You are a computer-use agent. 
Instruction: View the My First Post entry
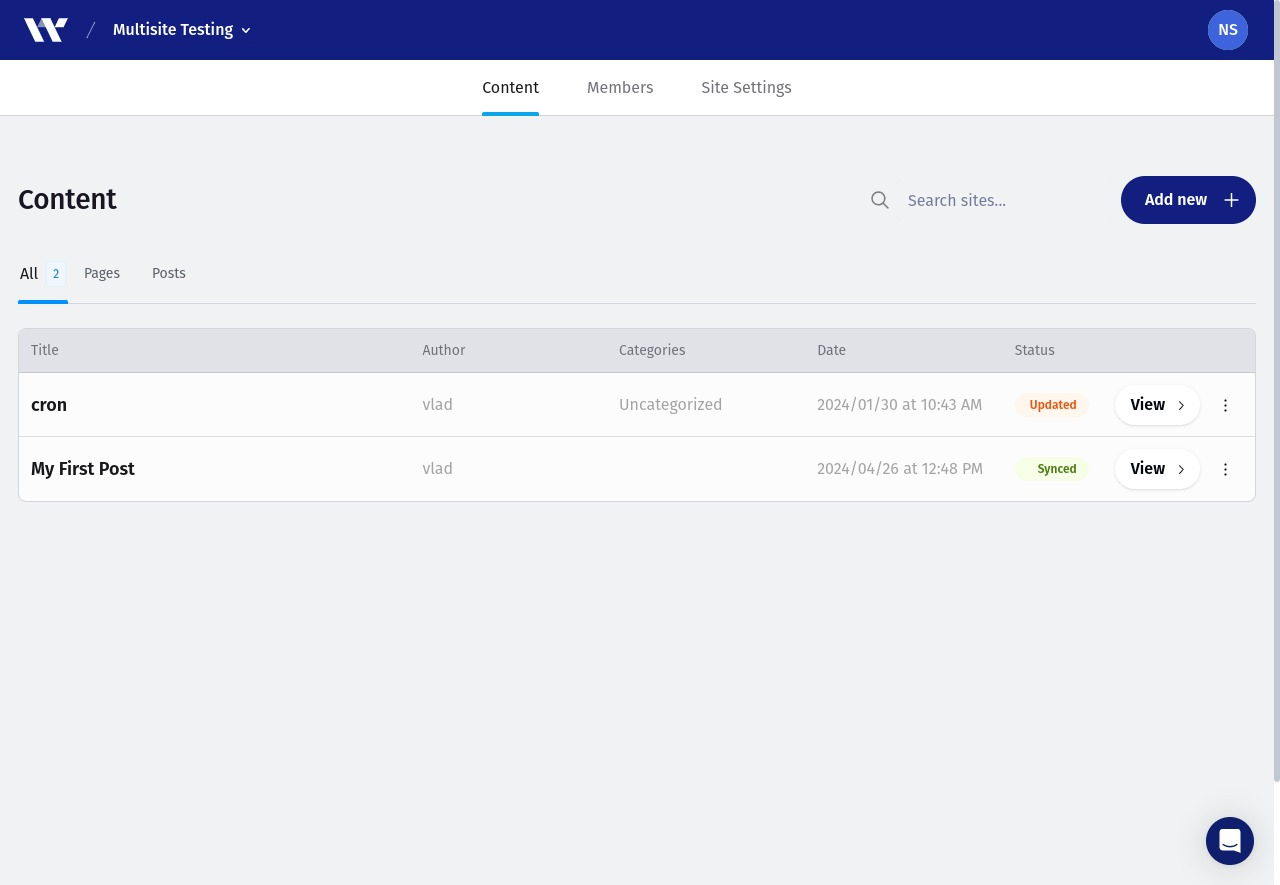[x=1157, y=469]
